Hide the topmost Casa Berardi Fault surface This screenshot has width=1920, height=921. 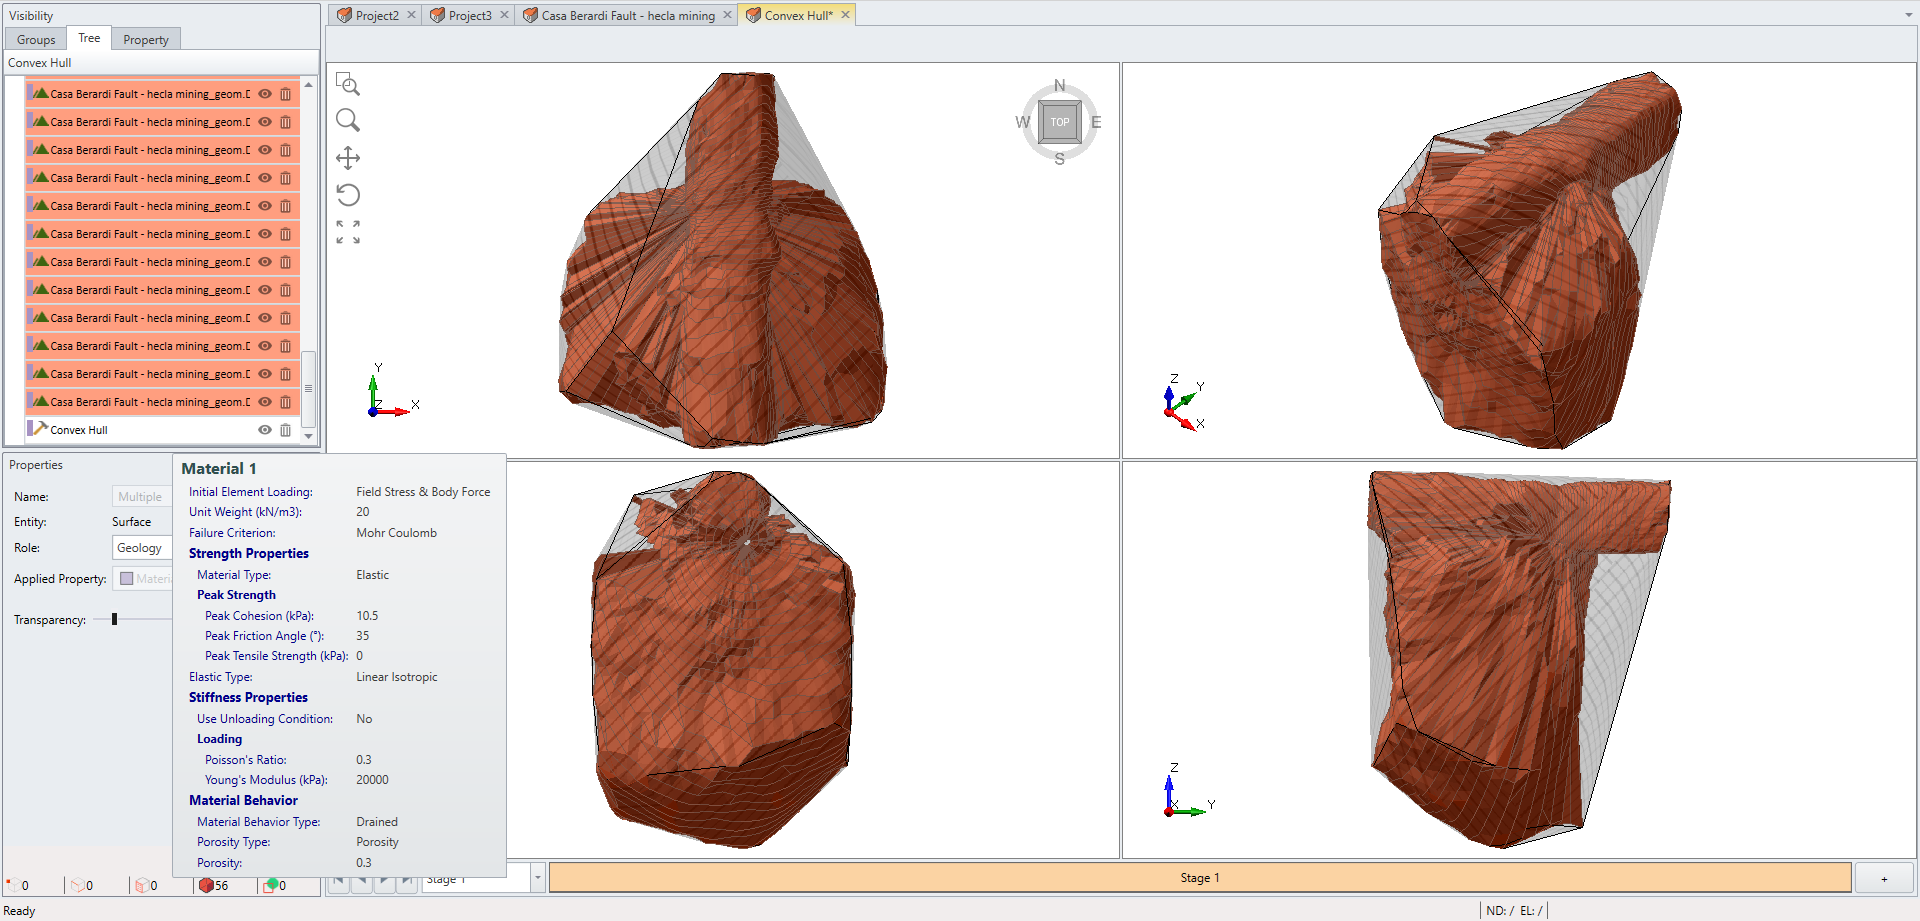265,94
